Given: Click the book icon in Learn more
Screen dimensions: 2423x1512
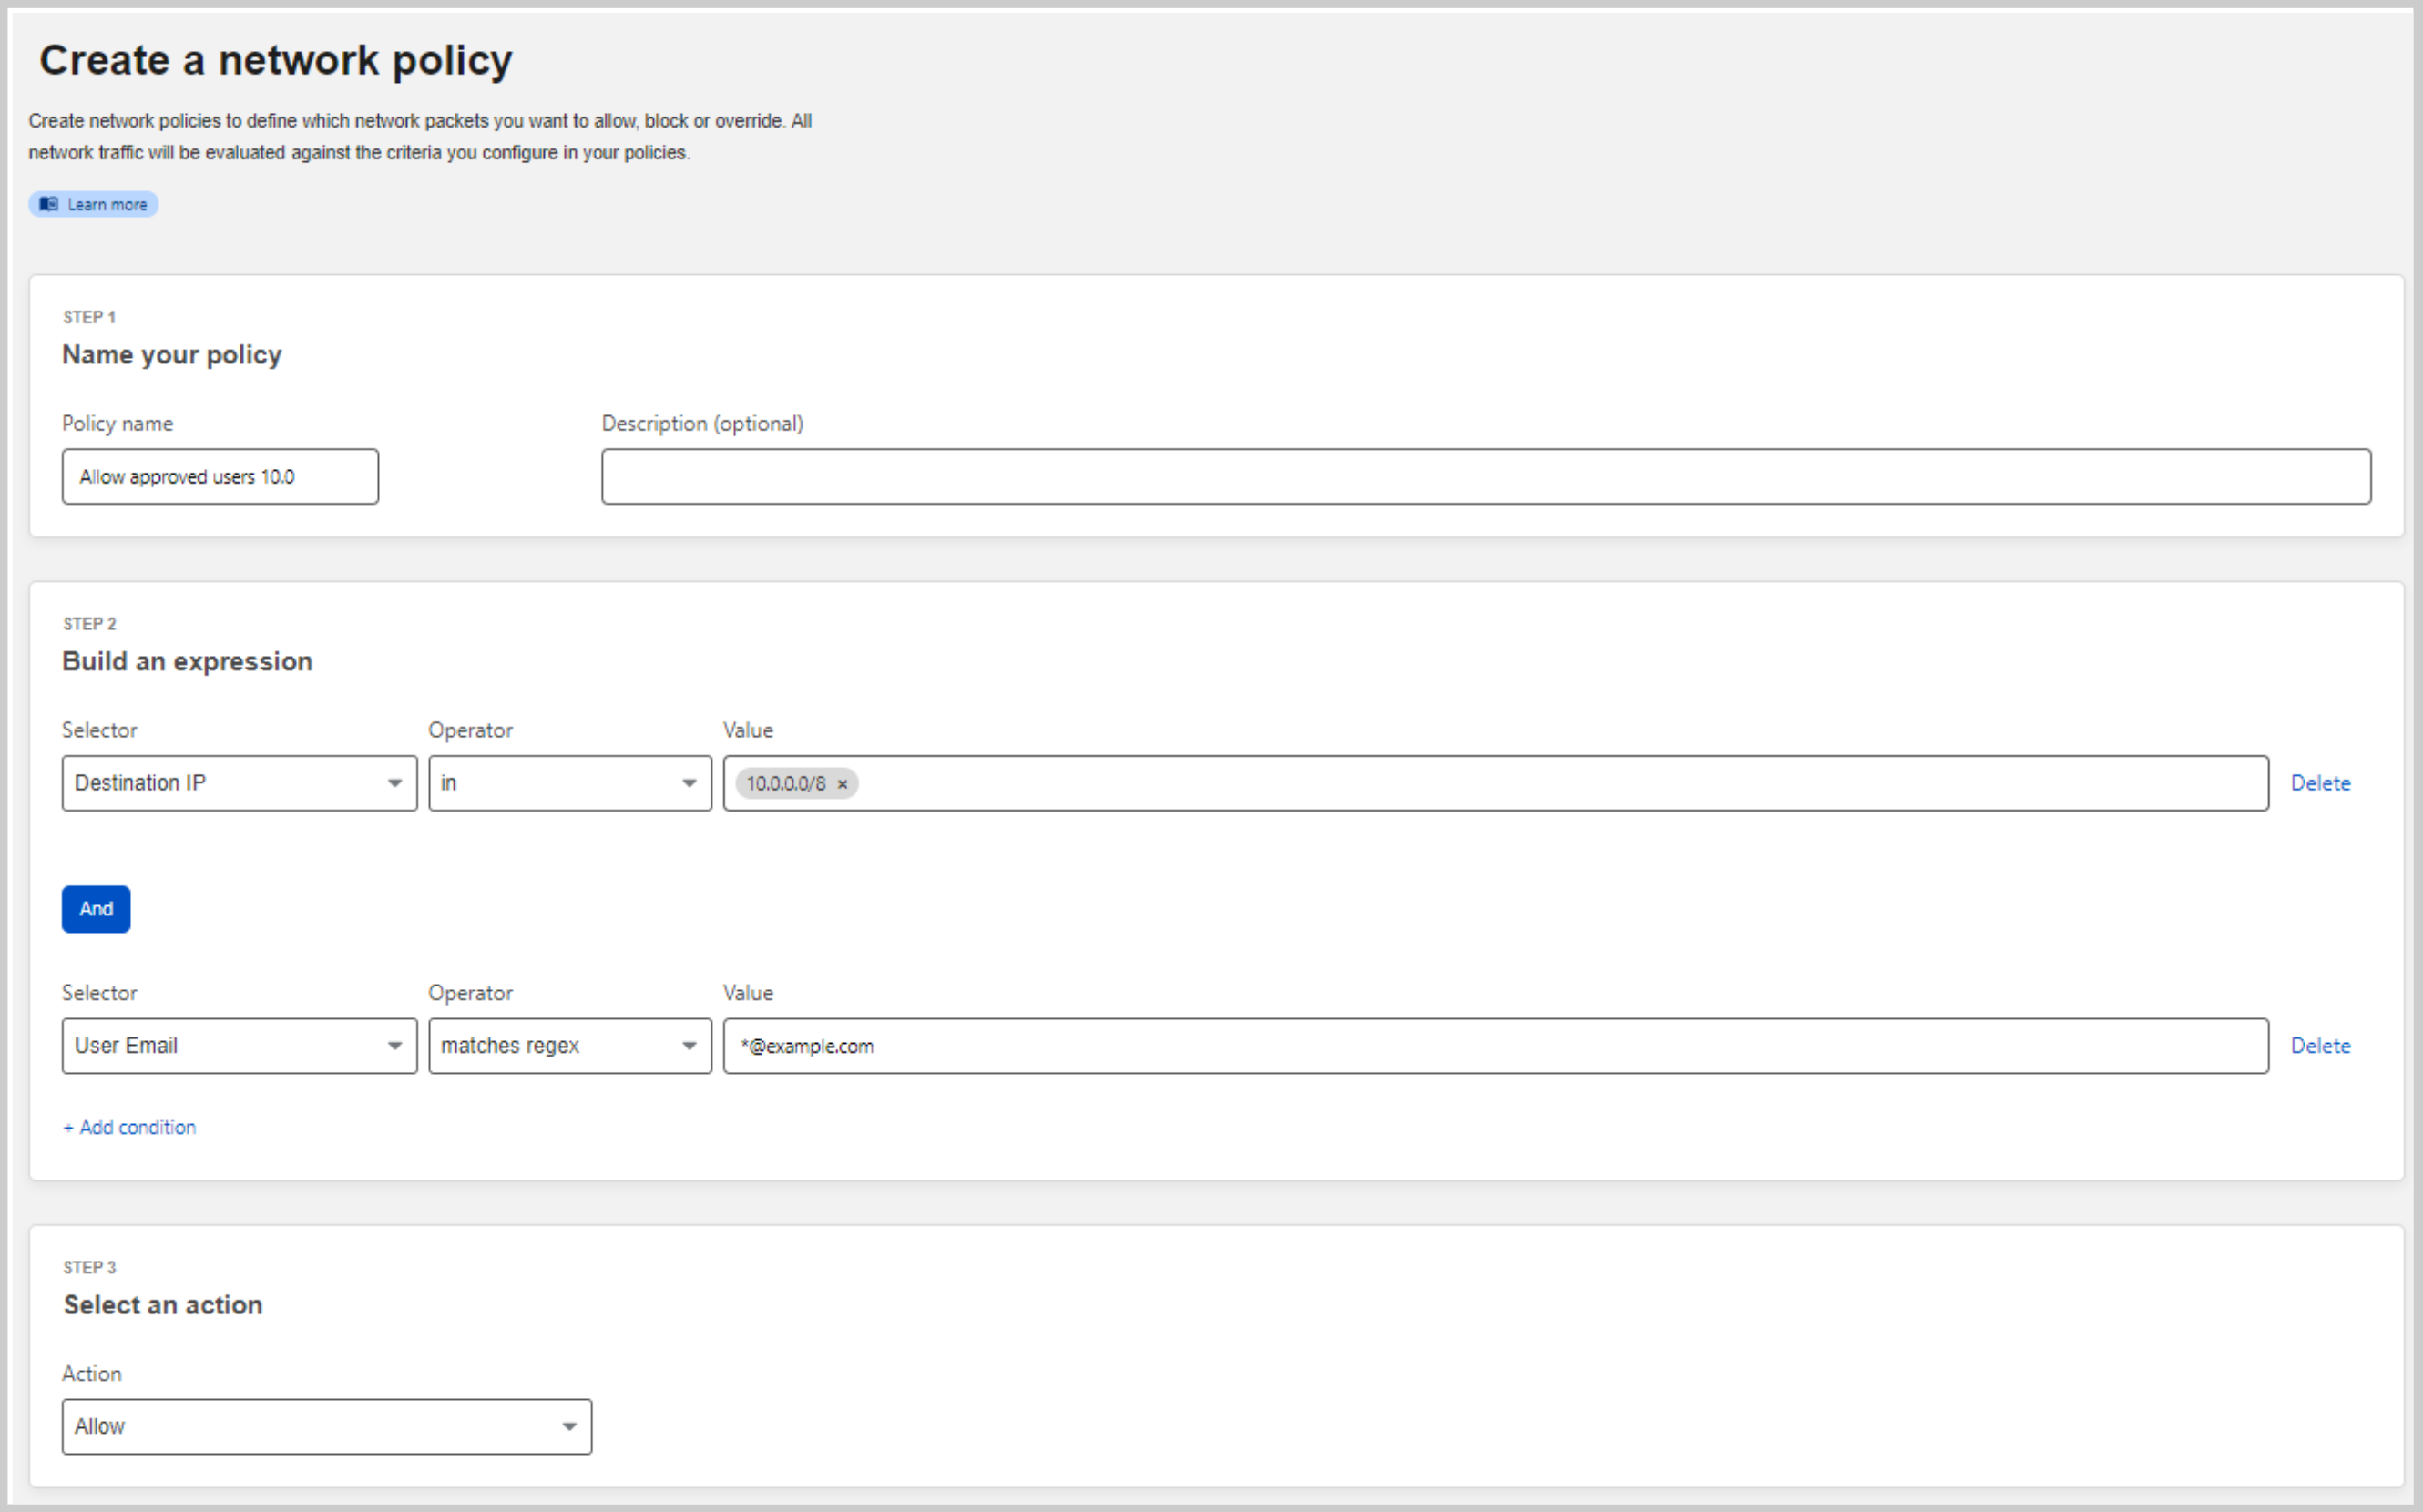Looking at the screenshot, I should click(x=48, y=204).
